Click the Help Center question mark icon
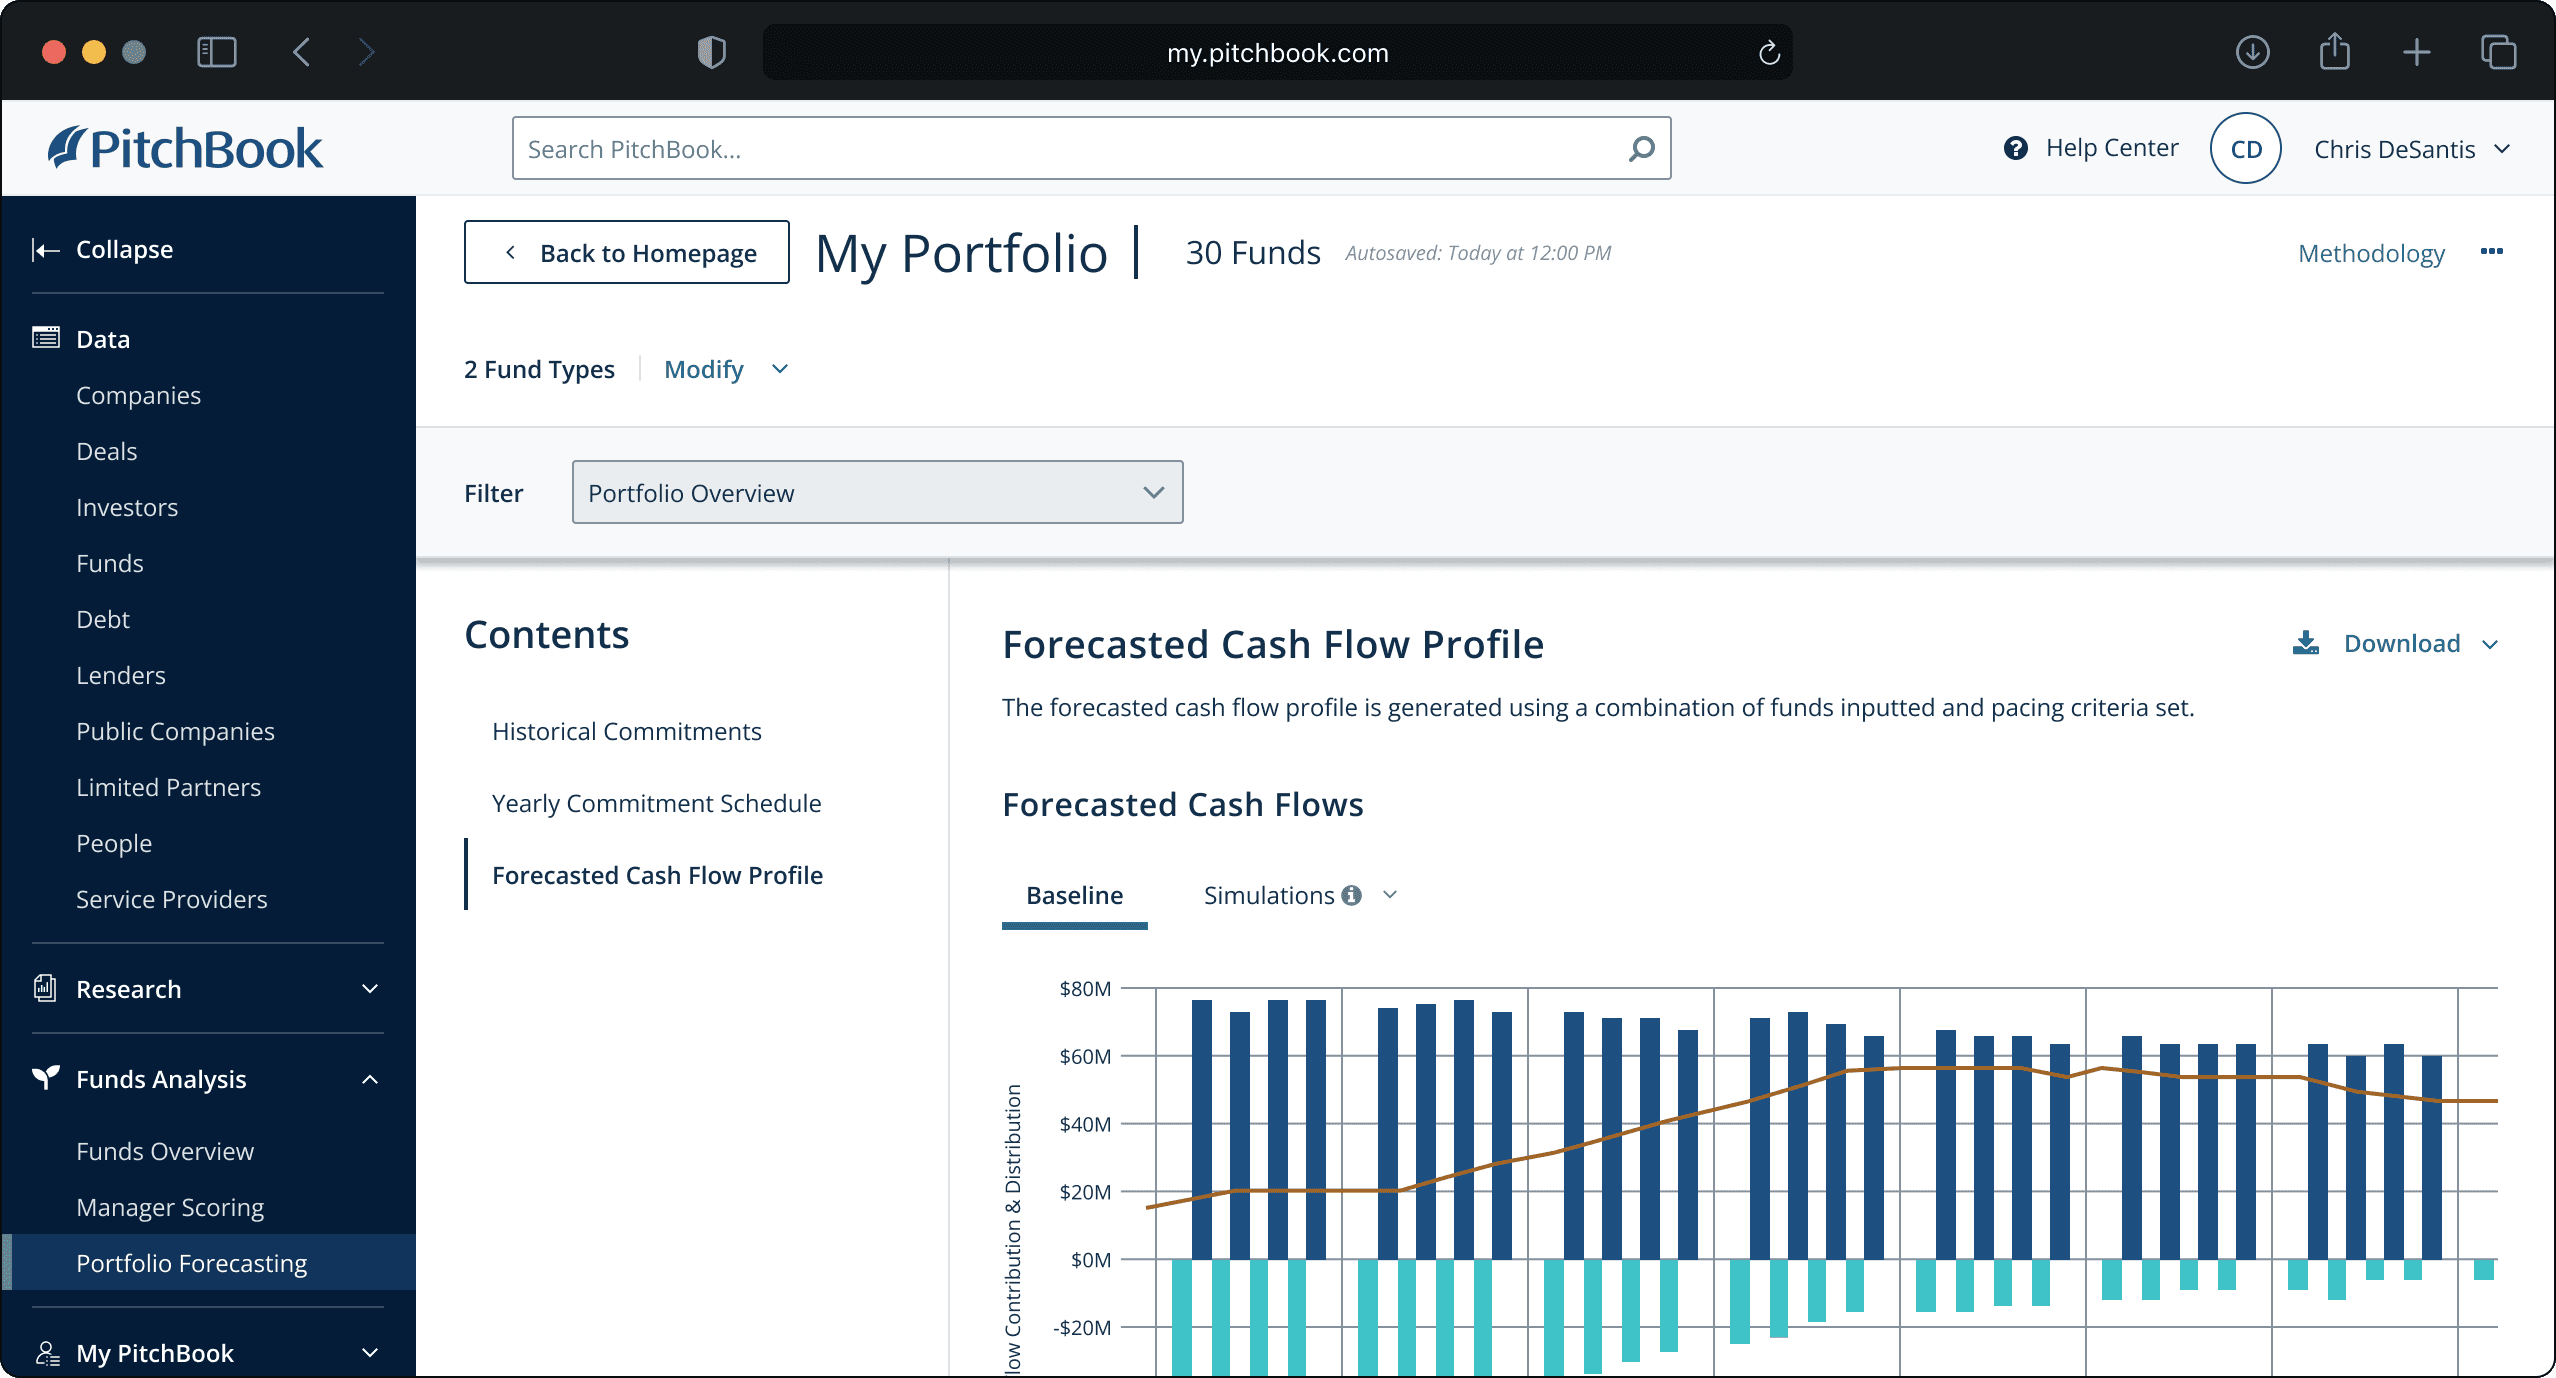 point(2015,148)
